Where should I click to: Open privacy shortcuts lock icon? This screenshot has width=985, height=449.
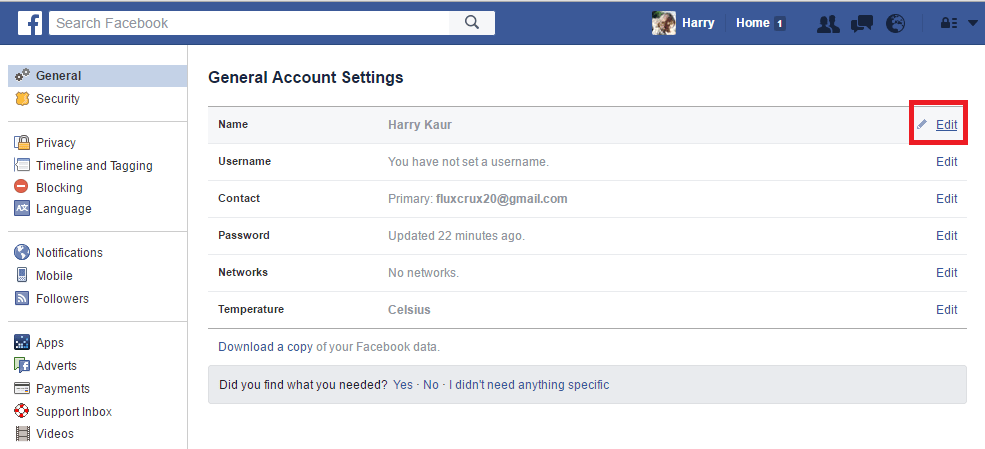tap(949, 24)
